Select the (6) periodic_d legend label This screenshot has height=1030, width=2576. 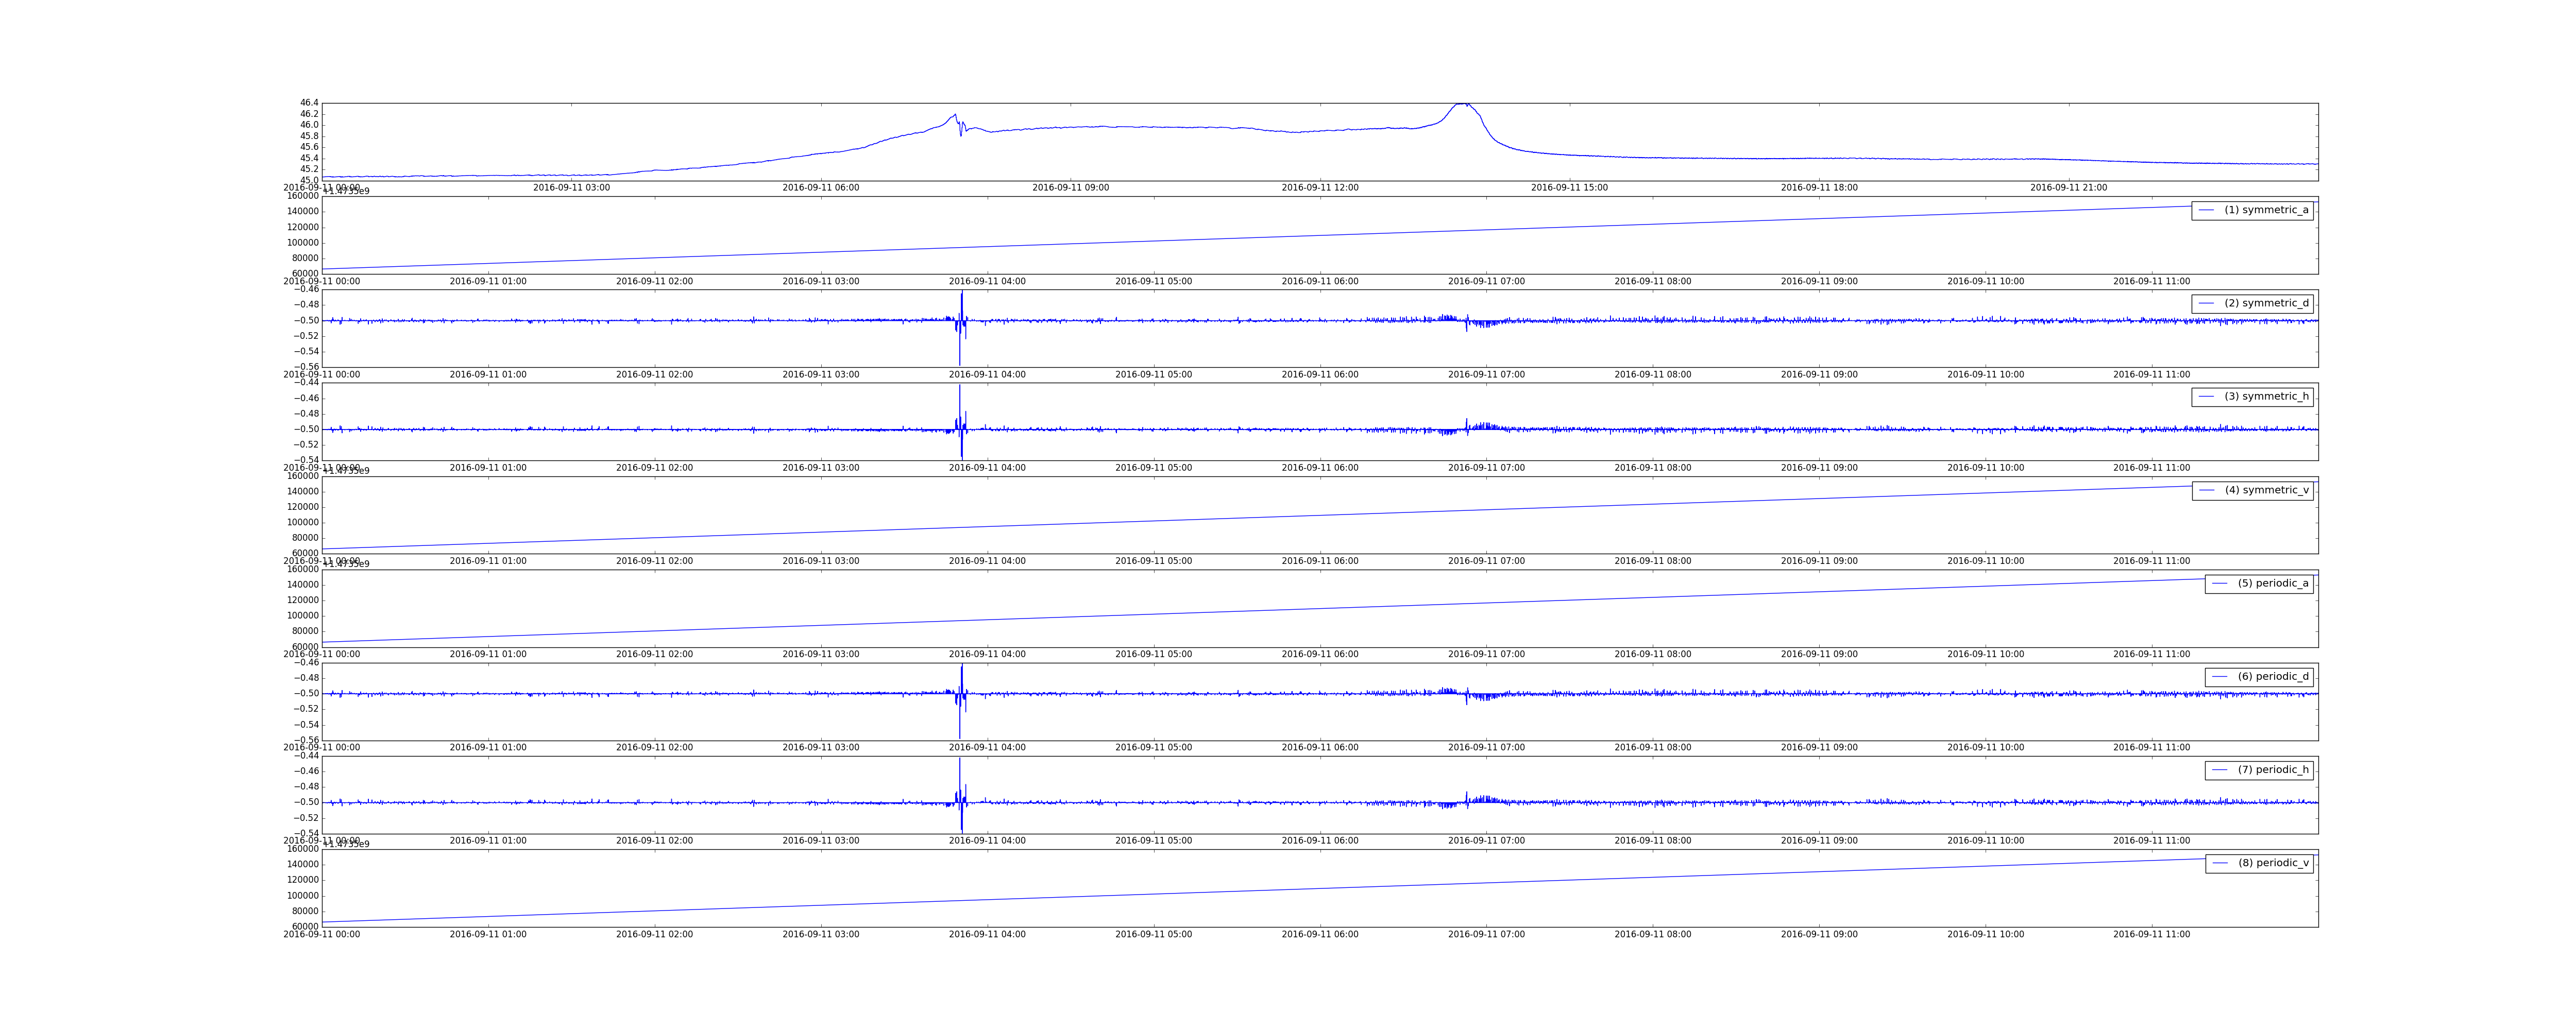(2273, 676)
